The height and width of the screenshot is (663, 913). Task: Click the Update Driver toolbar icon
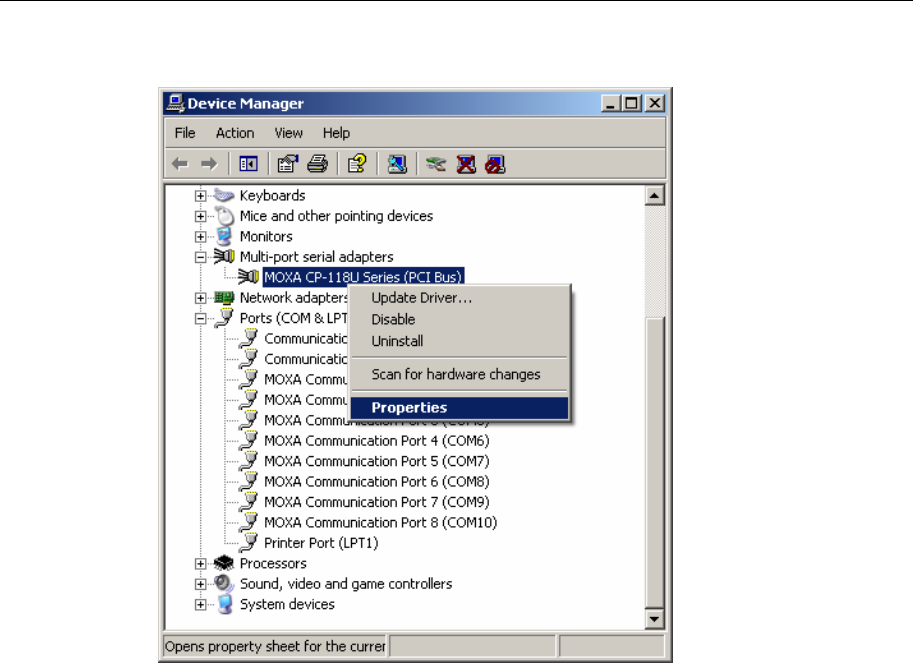(435, 164)
